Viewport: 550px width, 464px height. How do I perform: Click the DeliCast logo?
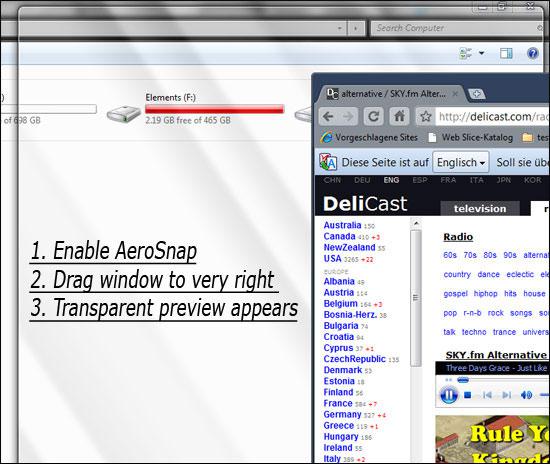(365, 204)
